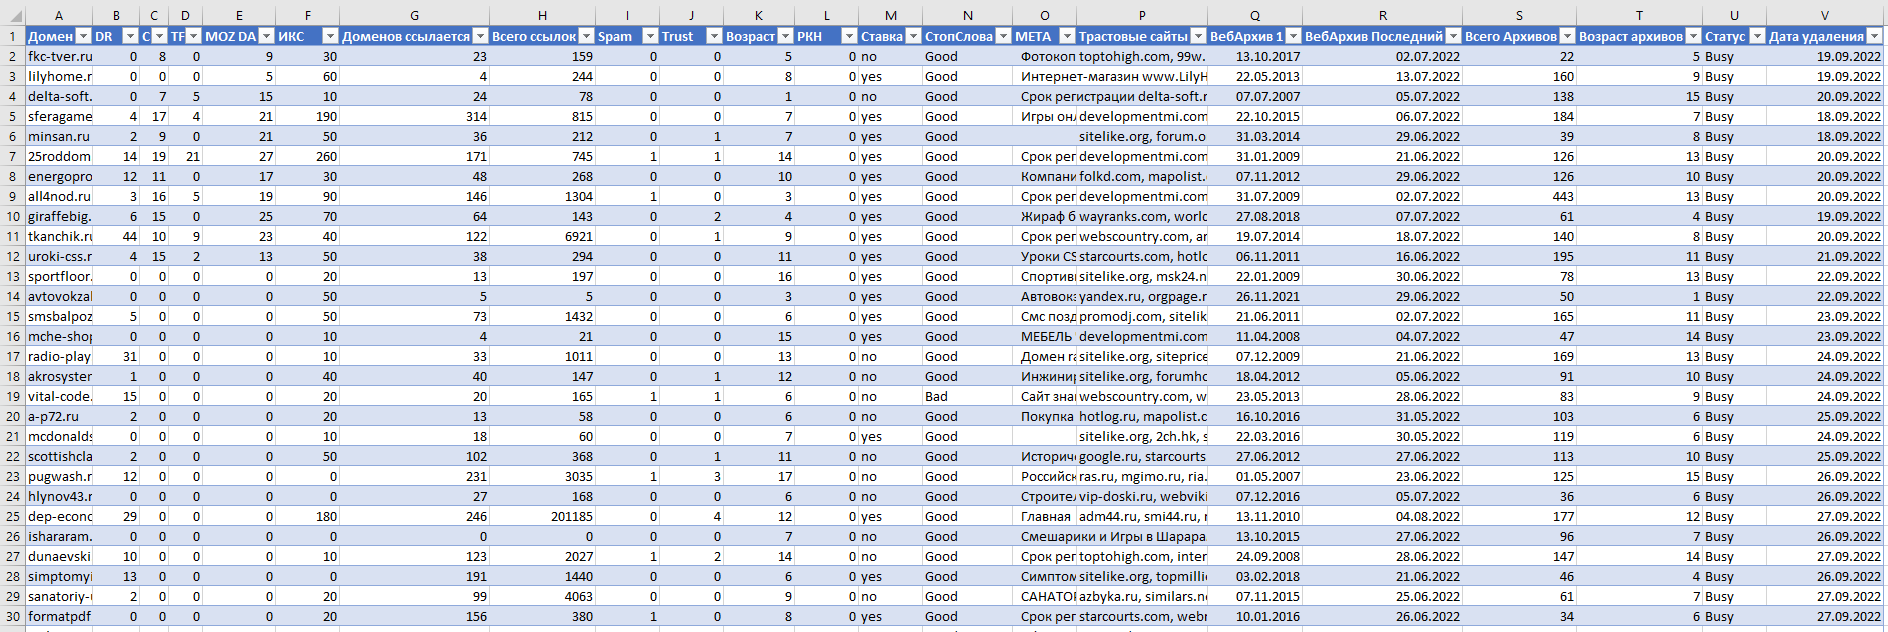The image size is (1888, 632).
Task: Open the Домен column filter dropdown
Action: click(83, 36)
